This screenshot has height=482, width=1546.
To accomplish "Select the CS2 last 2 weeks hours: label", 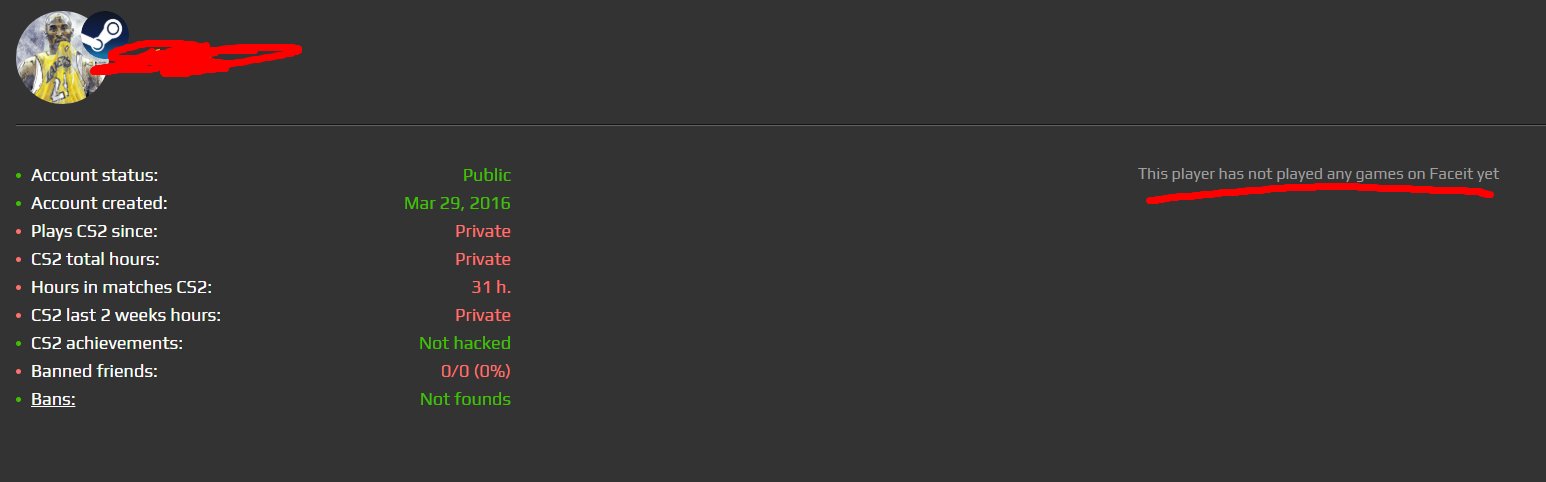I will pos(126,315).
